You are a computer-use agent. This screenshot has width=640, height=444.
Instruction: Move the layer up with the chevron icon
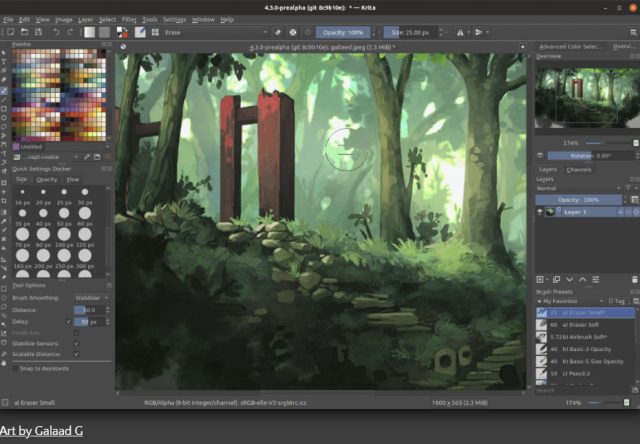click(x=582, y=280)
